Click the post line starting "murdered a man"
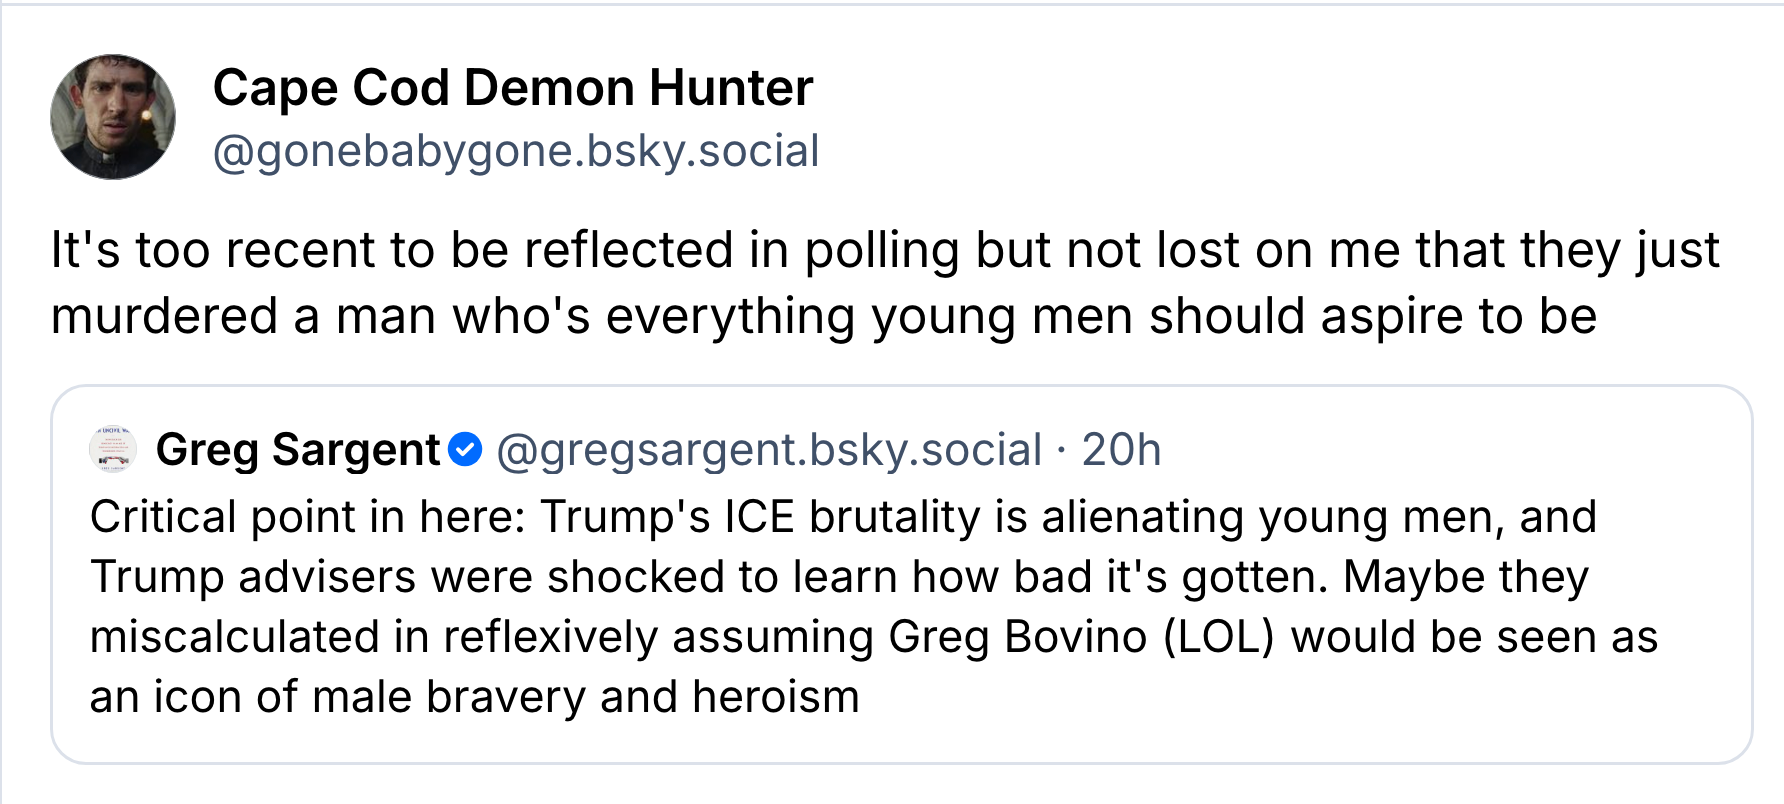Viewport: 1784px width, 804px height. click(x=823, y=316)
